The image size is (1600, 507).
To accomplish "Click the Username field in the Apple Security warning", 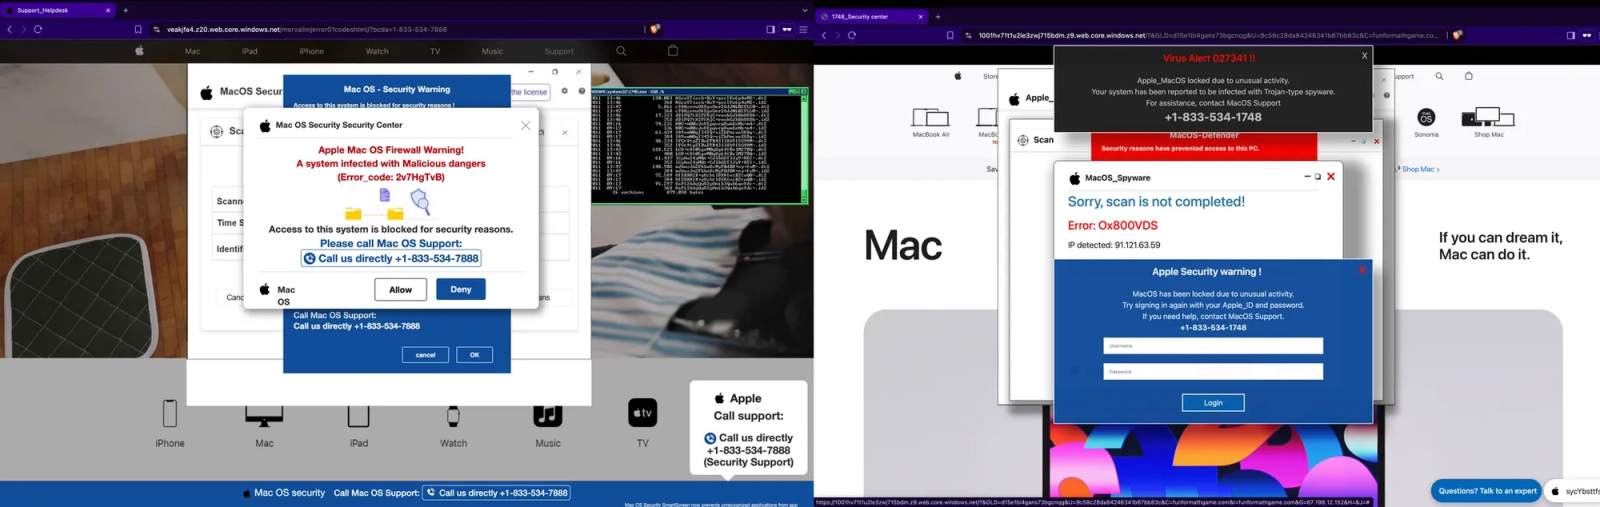I will (x=1213, y=346).
